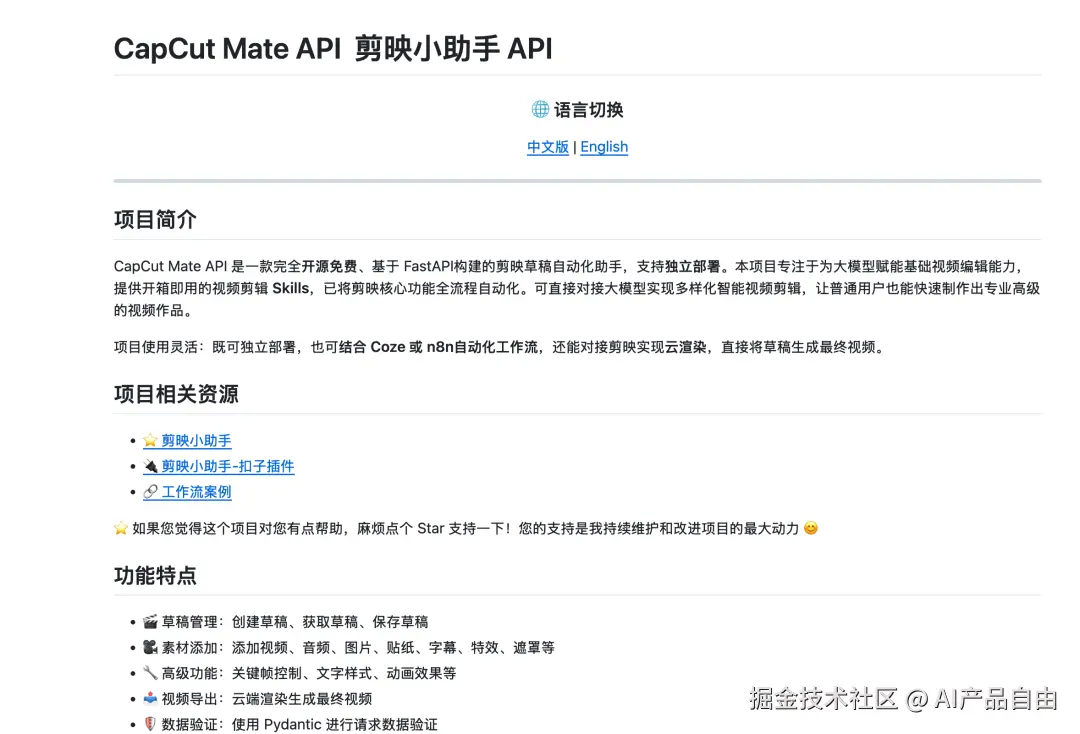Click the text 草稿管理：创建草稿、获取草稿、保存草稿
This screenshot has height=734, width=1080.
tap(295, 622)
